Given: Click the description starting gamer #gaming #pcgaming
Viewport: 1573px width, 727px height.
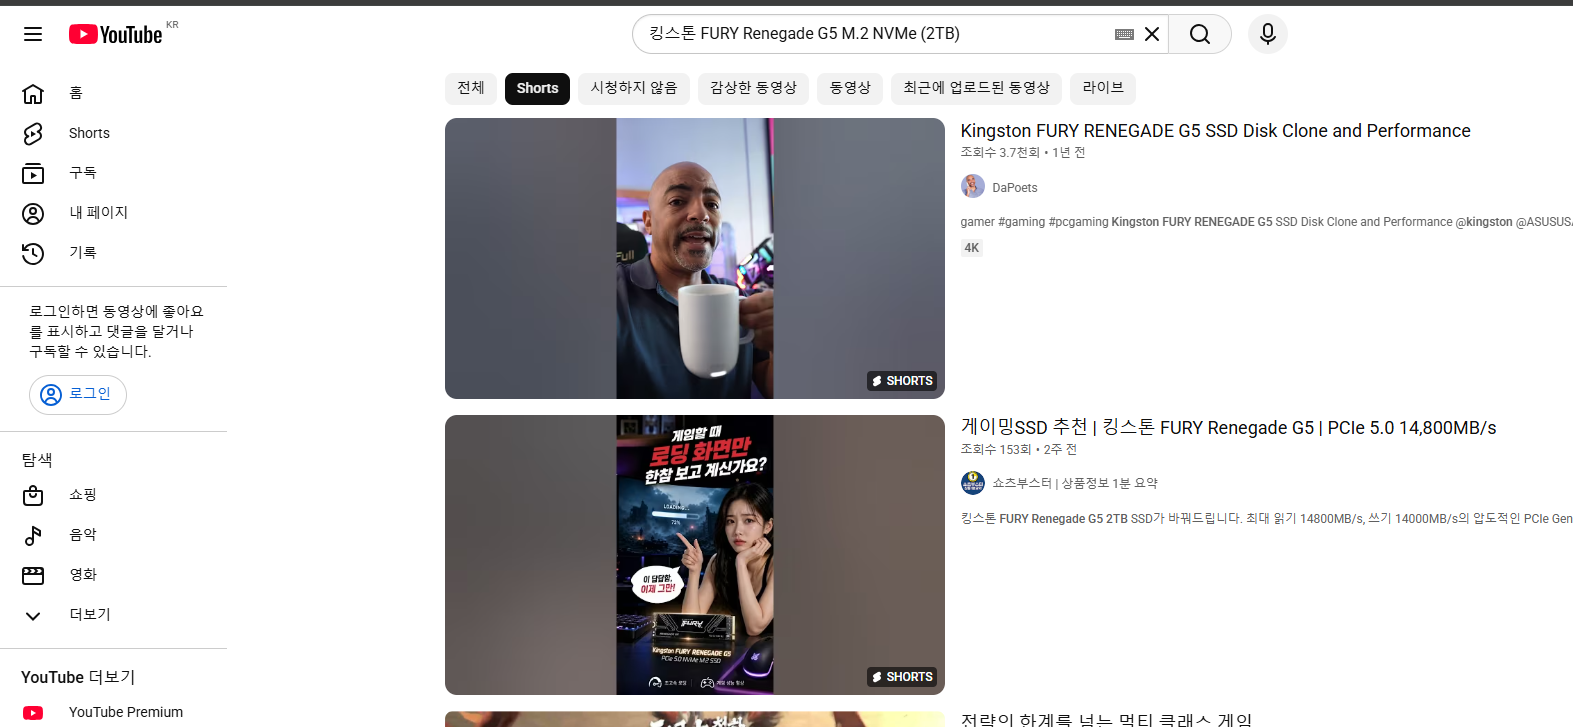Looking at the screenshot, I should point(1266,222).
